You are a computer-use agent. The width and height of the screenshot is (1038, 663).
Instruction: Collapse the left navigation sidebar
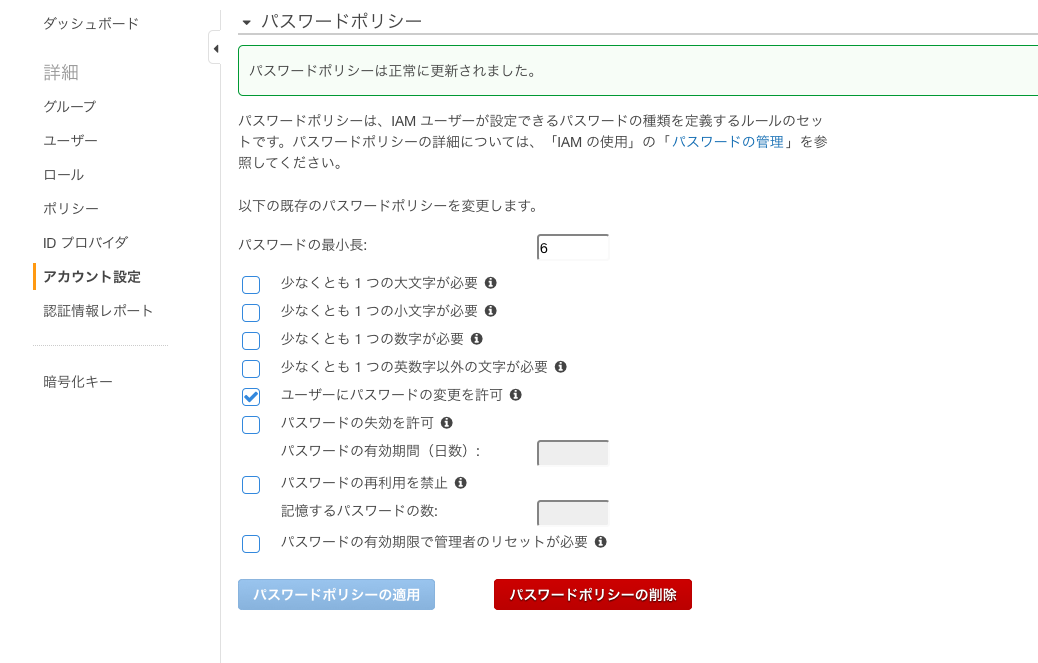pyautogui.click(x=216, y=47)
